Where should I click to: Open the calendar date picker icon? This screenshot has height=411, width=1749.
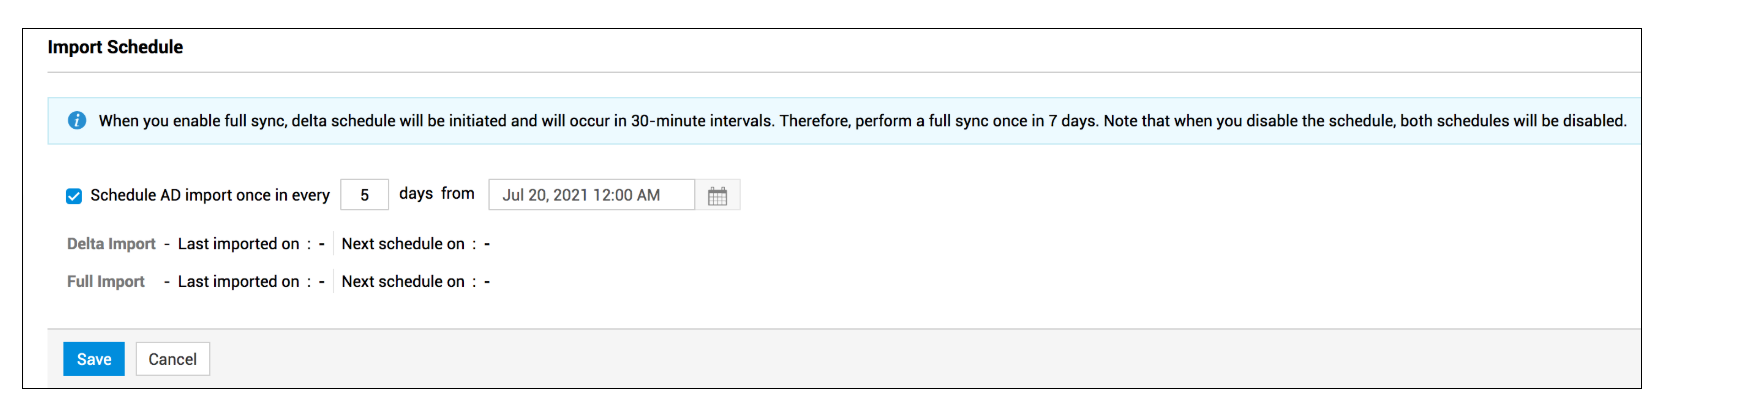pyautogui.click(x=717, y=195)
